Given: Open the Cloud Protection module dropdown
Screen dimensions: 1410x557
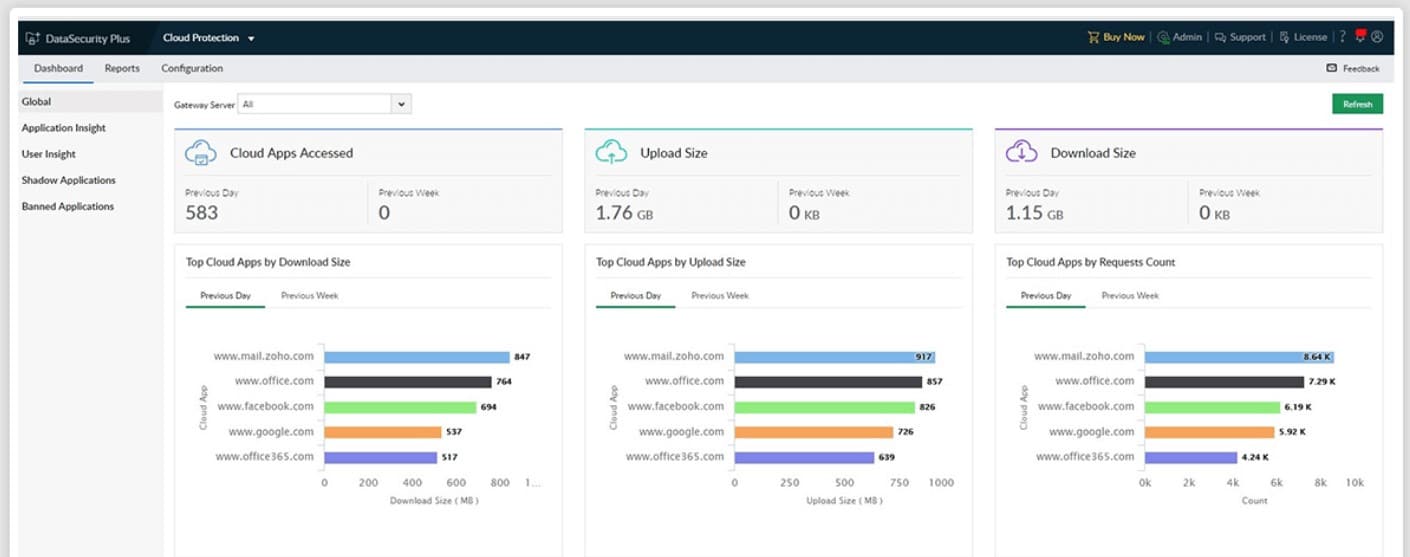Looking at the screenshot, I should [x=209, y=38].
